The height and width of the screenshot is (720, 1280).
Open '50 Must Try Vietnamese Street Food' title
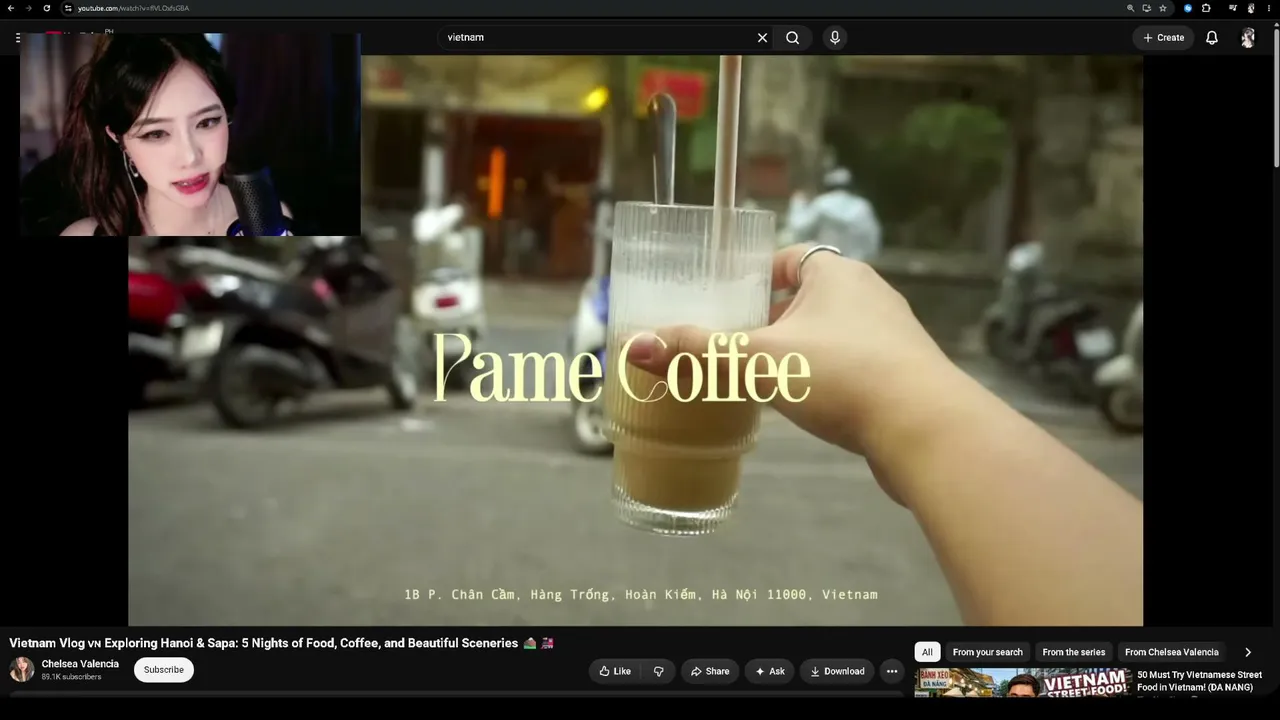[1199, 681]
